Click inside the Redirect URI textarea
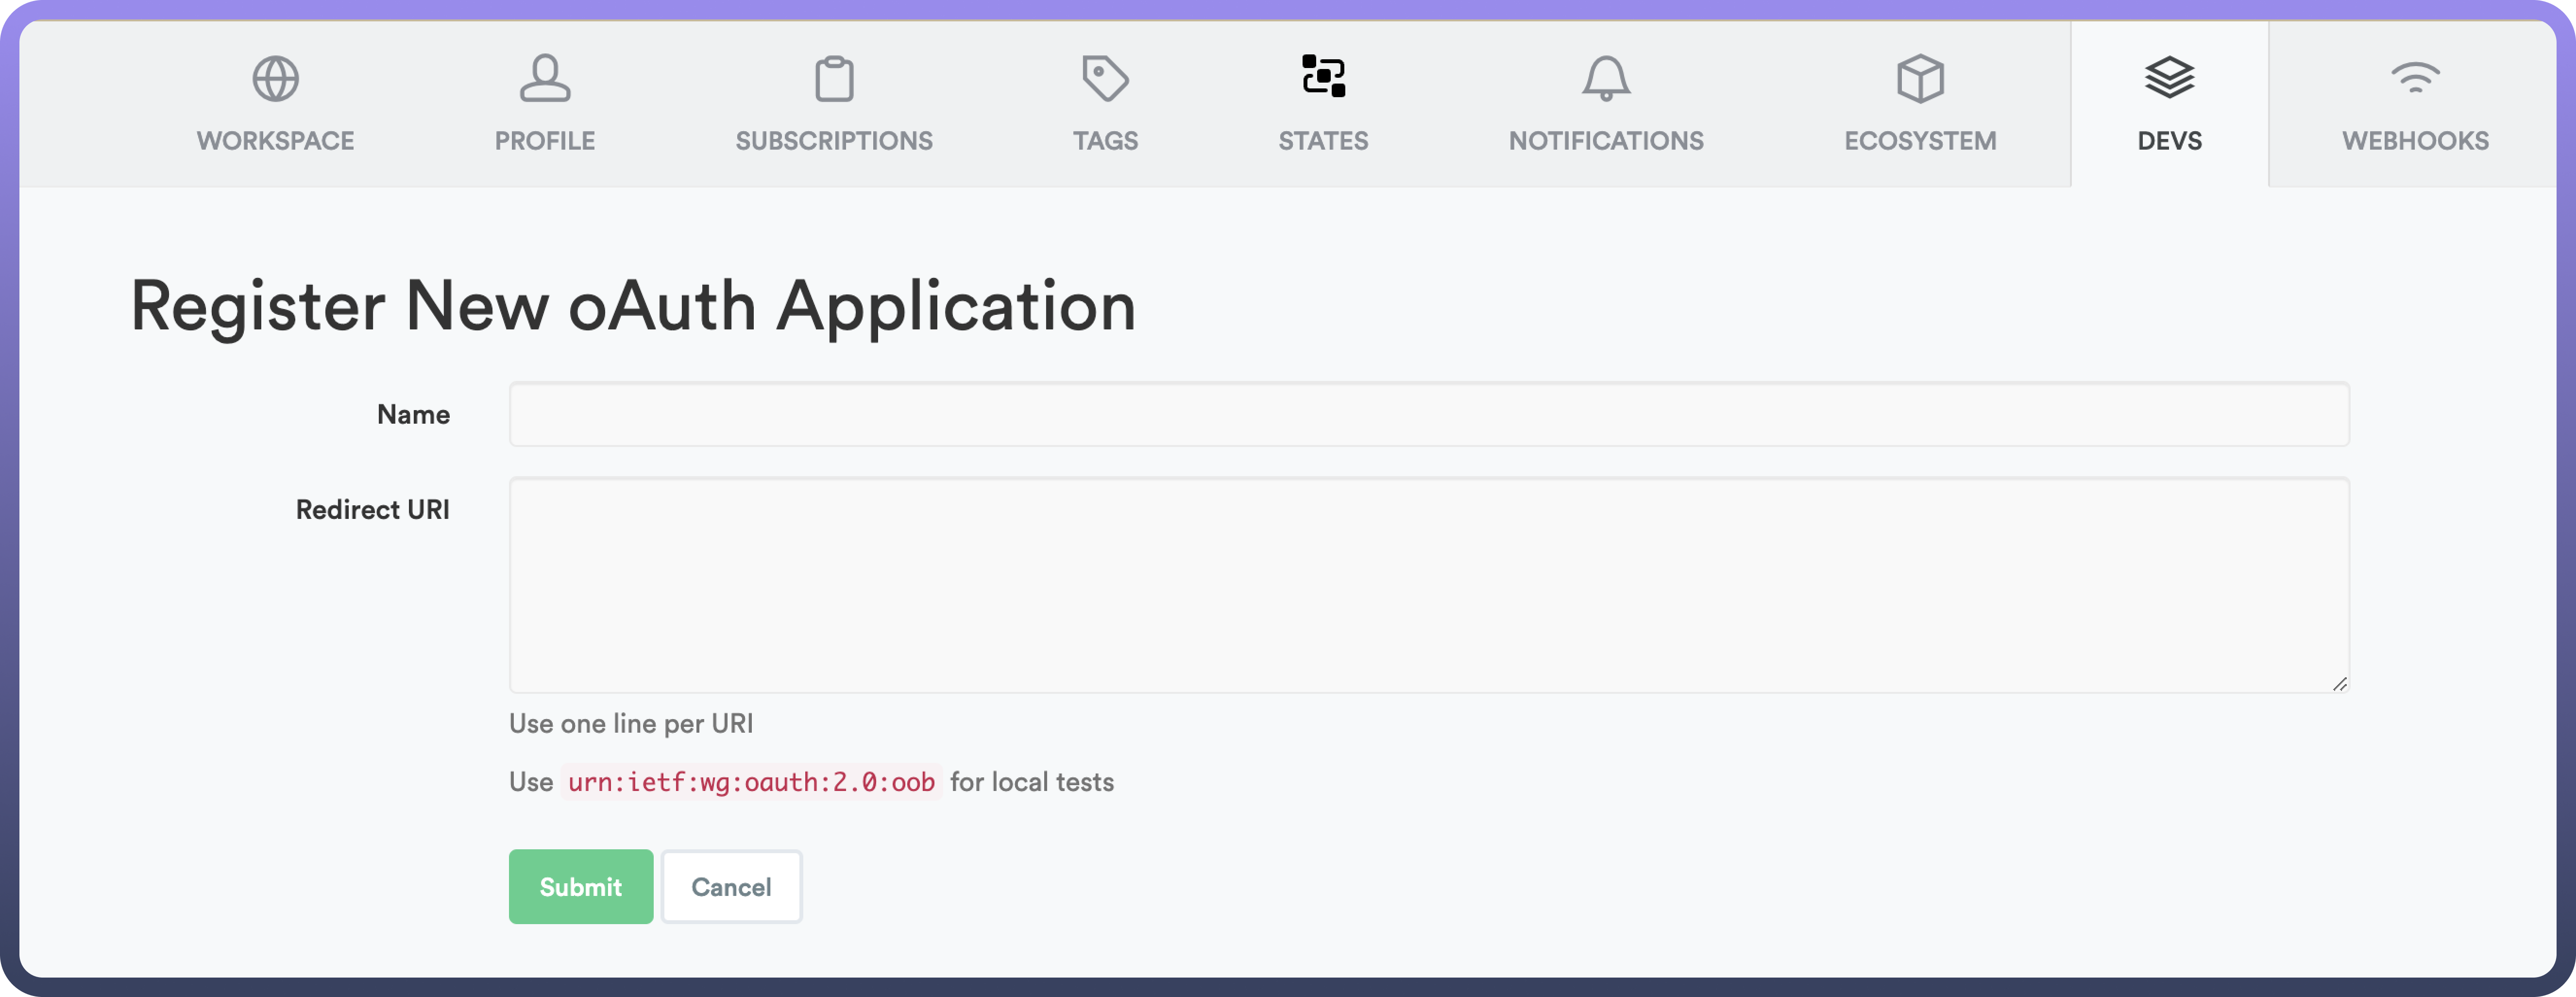This screenshot has width=2576, height=997. tap(1428, 585)
